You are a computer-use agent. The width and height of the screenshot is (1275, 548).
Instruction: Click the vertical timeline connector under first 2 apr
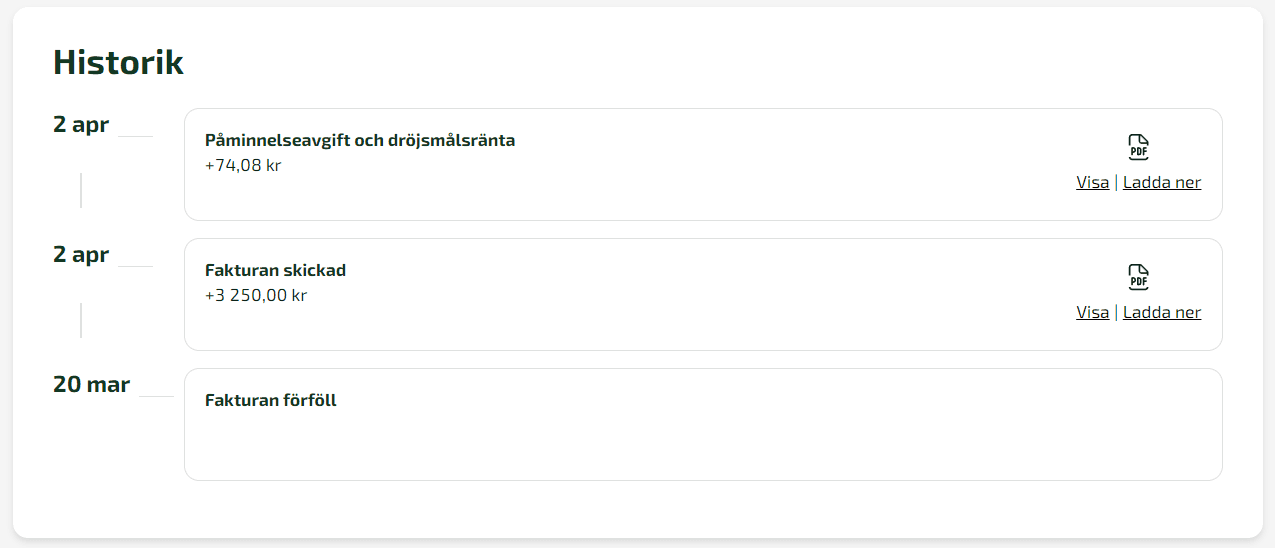pos(81,190)
